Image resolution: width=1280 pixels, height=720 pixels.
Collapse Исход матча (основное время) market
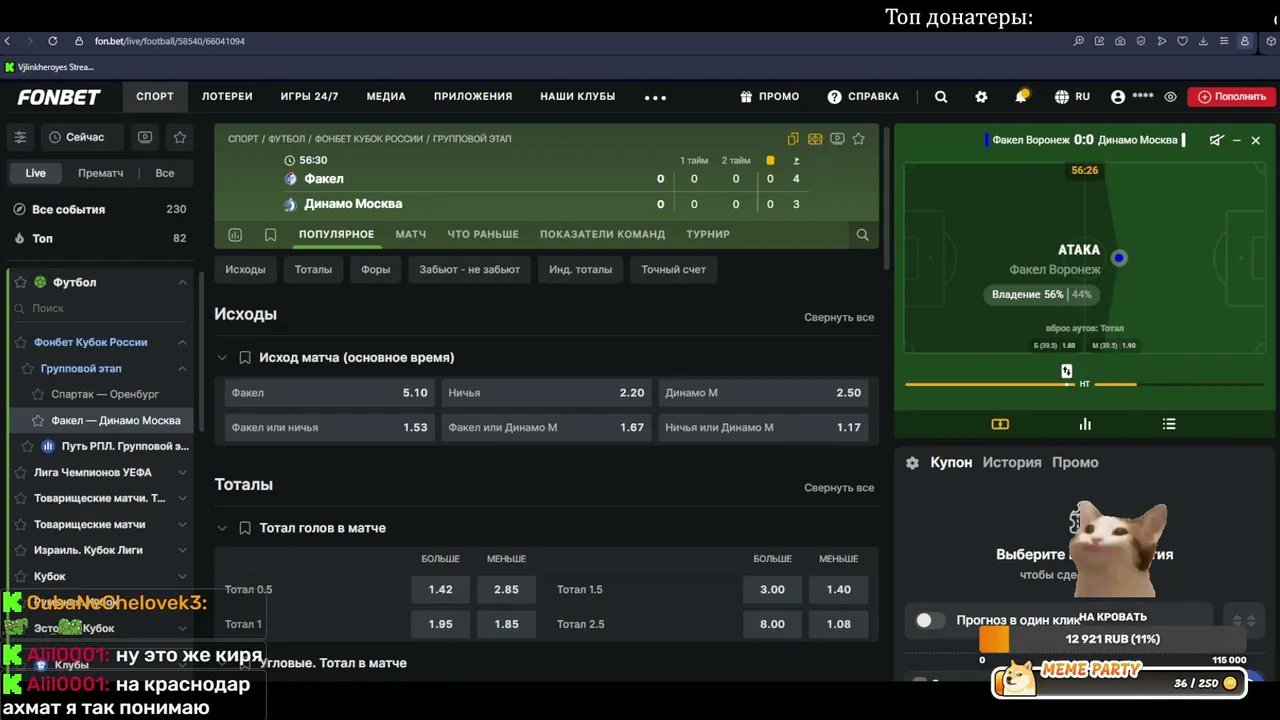222,357
